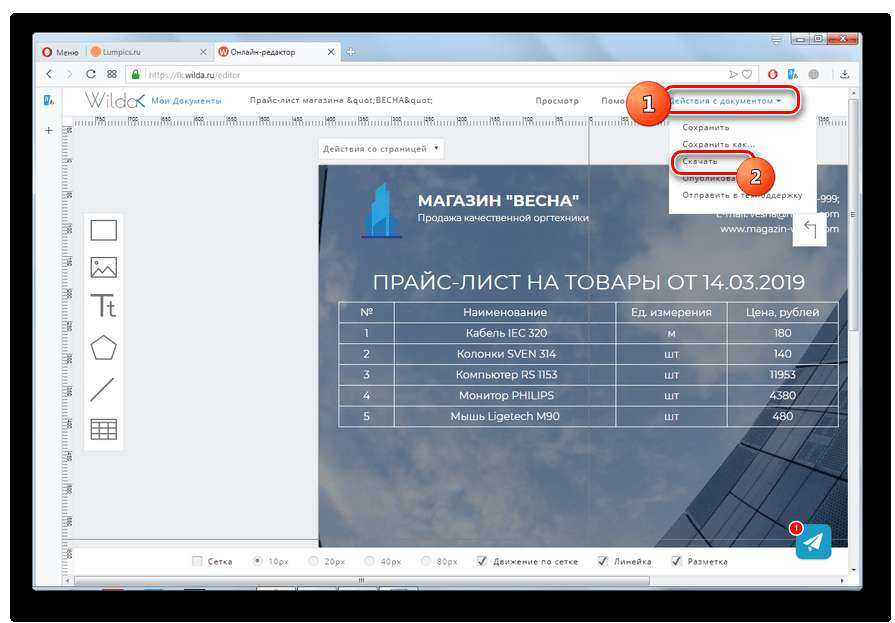Click the undo arrow icon on the page
Viewport: 895px width, 623px height.
tap(810, 231)
